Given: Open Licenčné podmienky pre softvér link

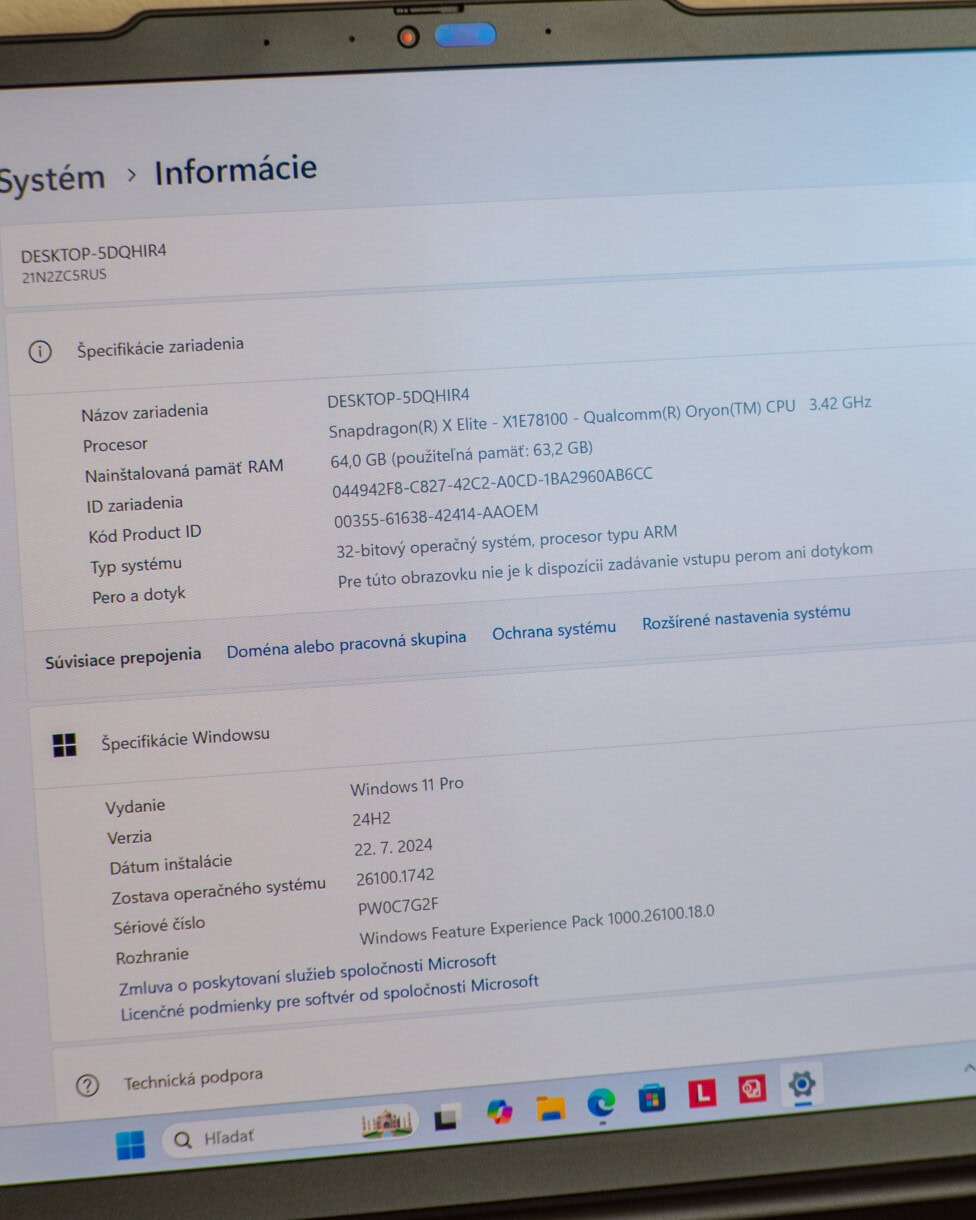Looking at the screenshot, I should click(330, 998).
